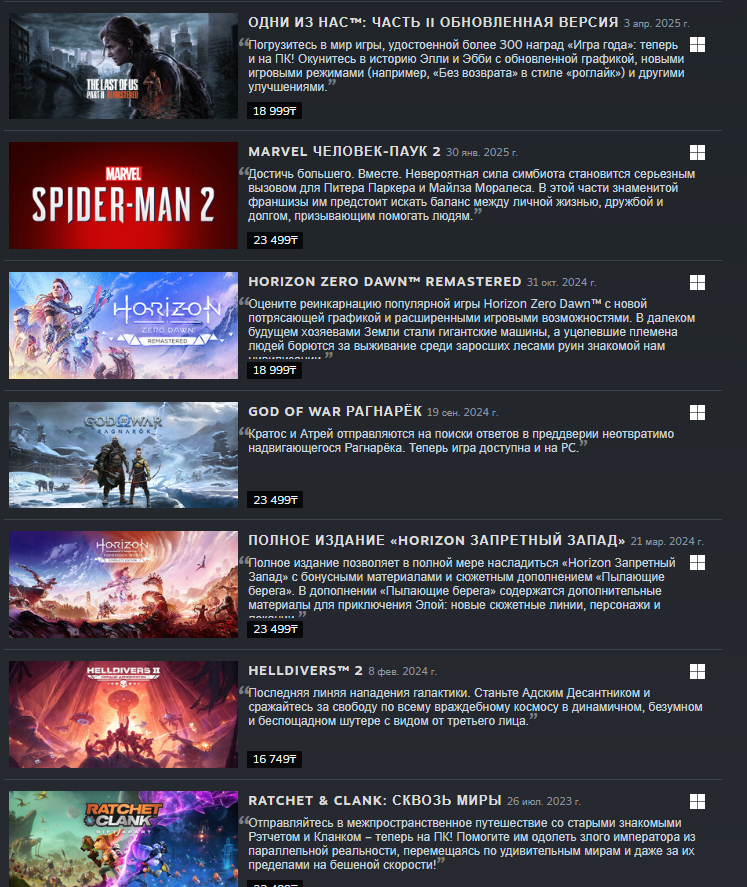Click Windows icon next to Horizon Zero Dawn Remastered
The width and height of the screenshot is (747, 887).
pos(697,282)
